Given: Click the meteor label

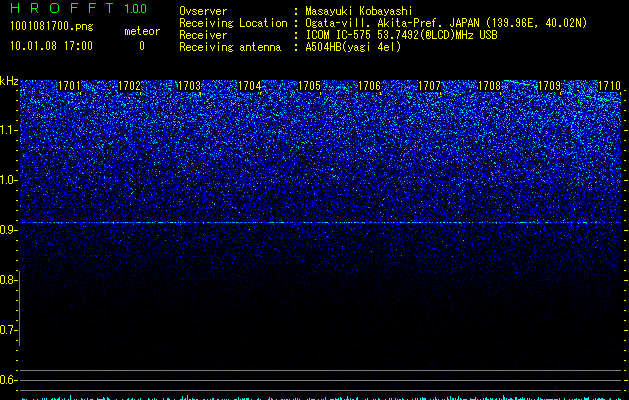Looking at the screenshot, I should coord(142,31).
